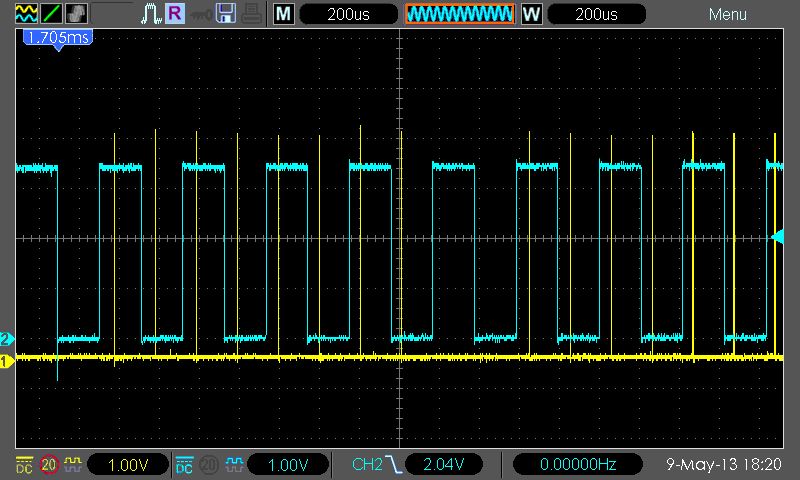The height and width of the screenshot is (480, 800).
Task: Click the floppy disk save icon
Action: click(x=225, y=14)
